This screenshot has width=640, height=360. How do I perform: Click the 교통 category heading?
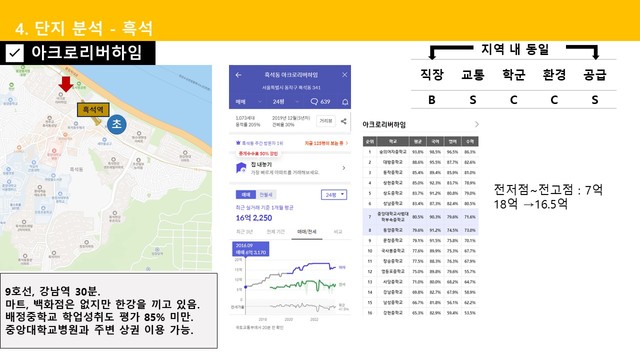(473, 75)
